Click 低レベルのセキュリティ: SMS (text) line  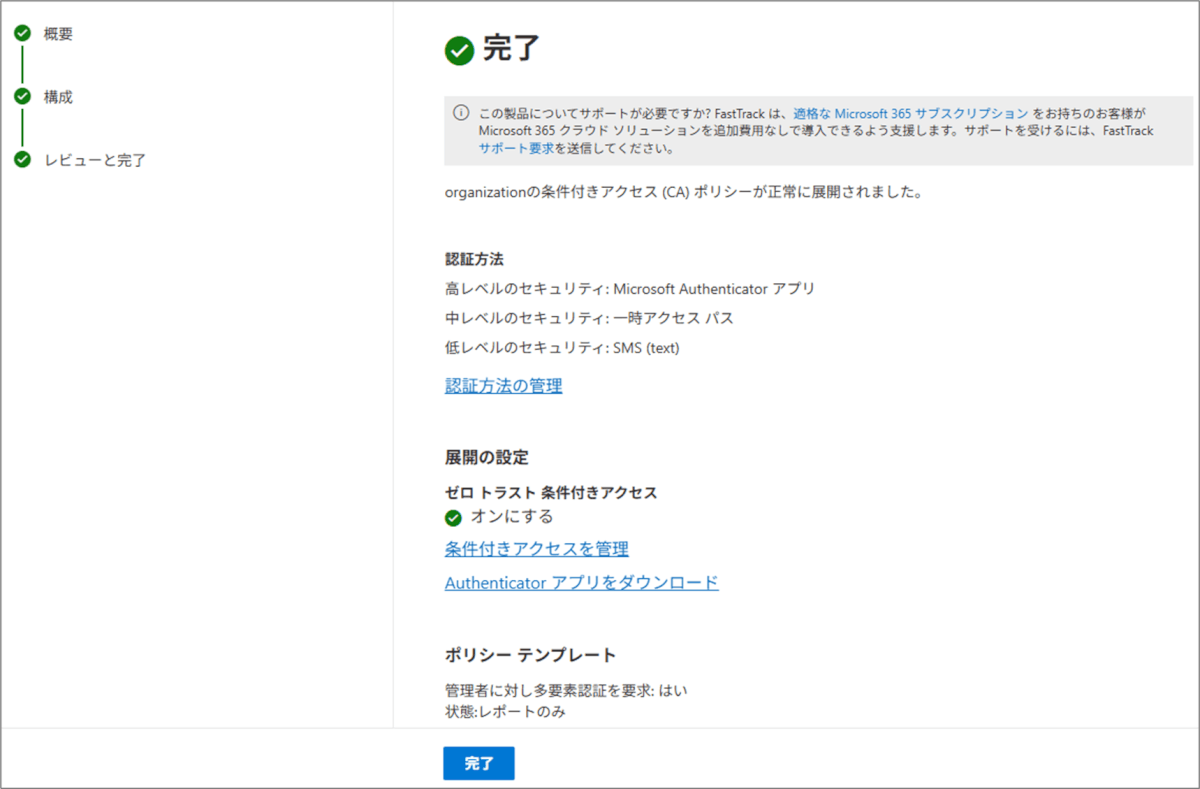pos(562,348)
